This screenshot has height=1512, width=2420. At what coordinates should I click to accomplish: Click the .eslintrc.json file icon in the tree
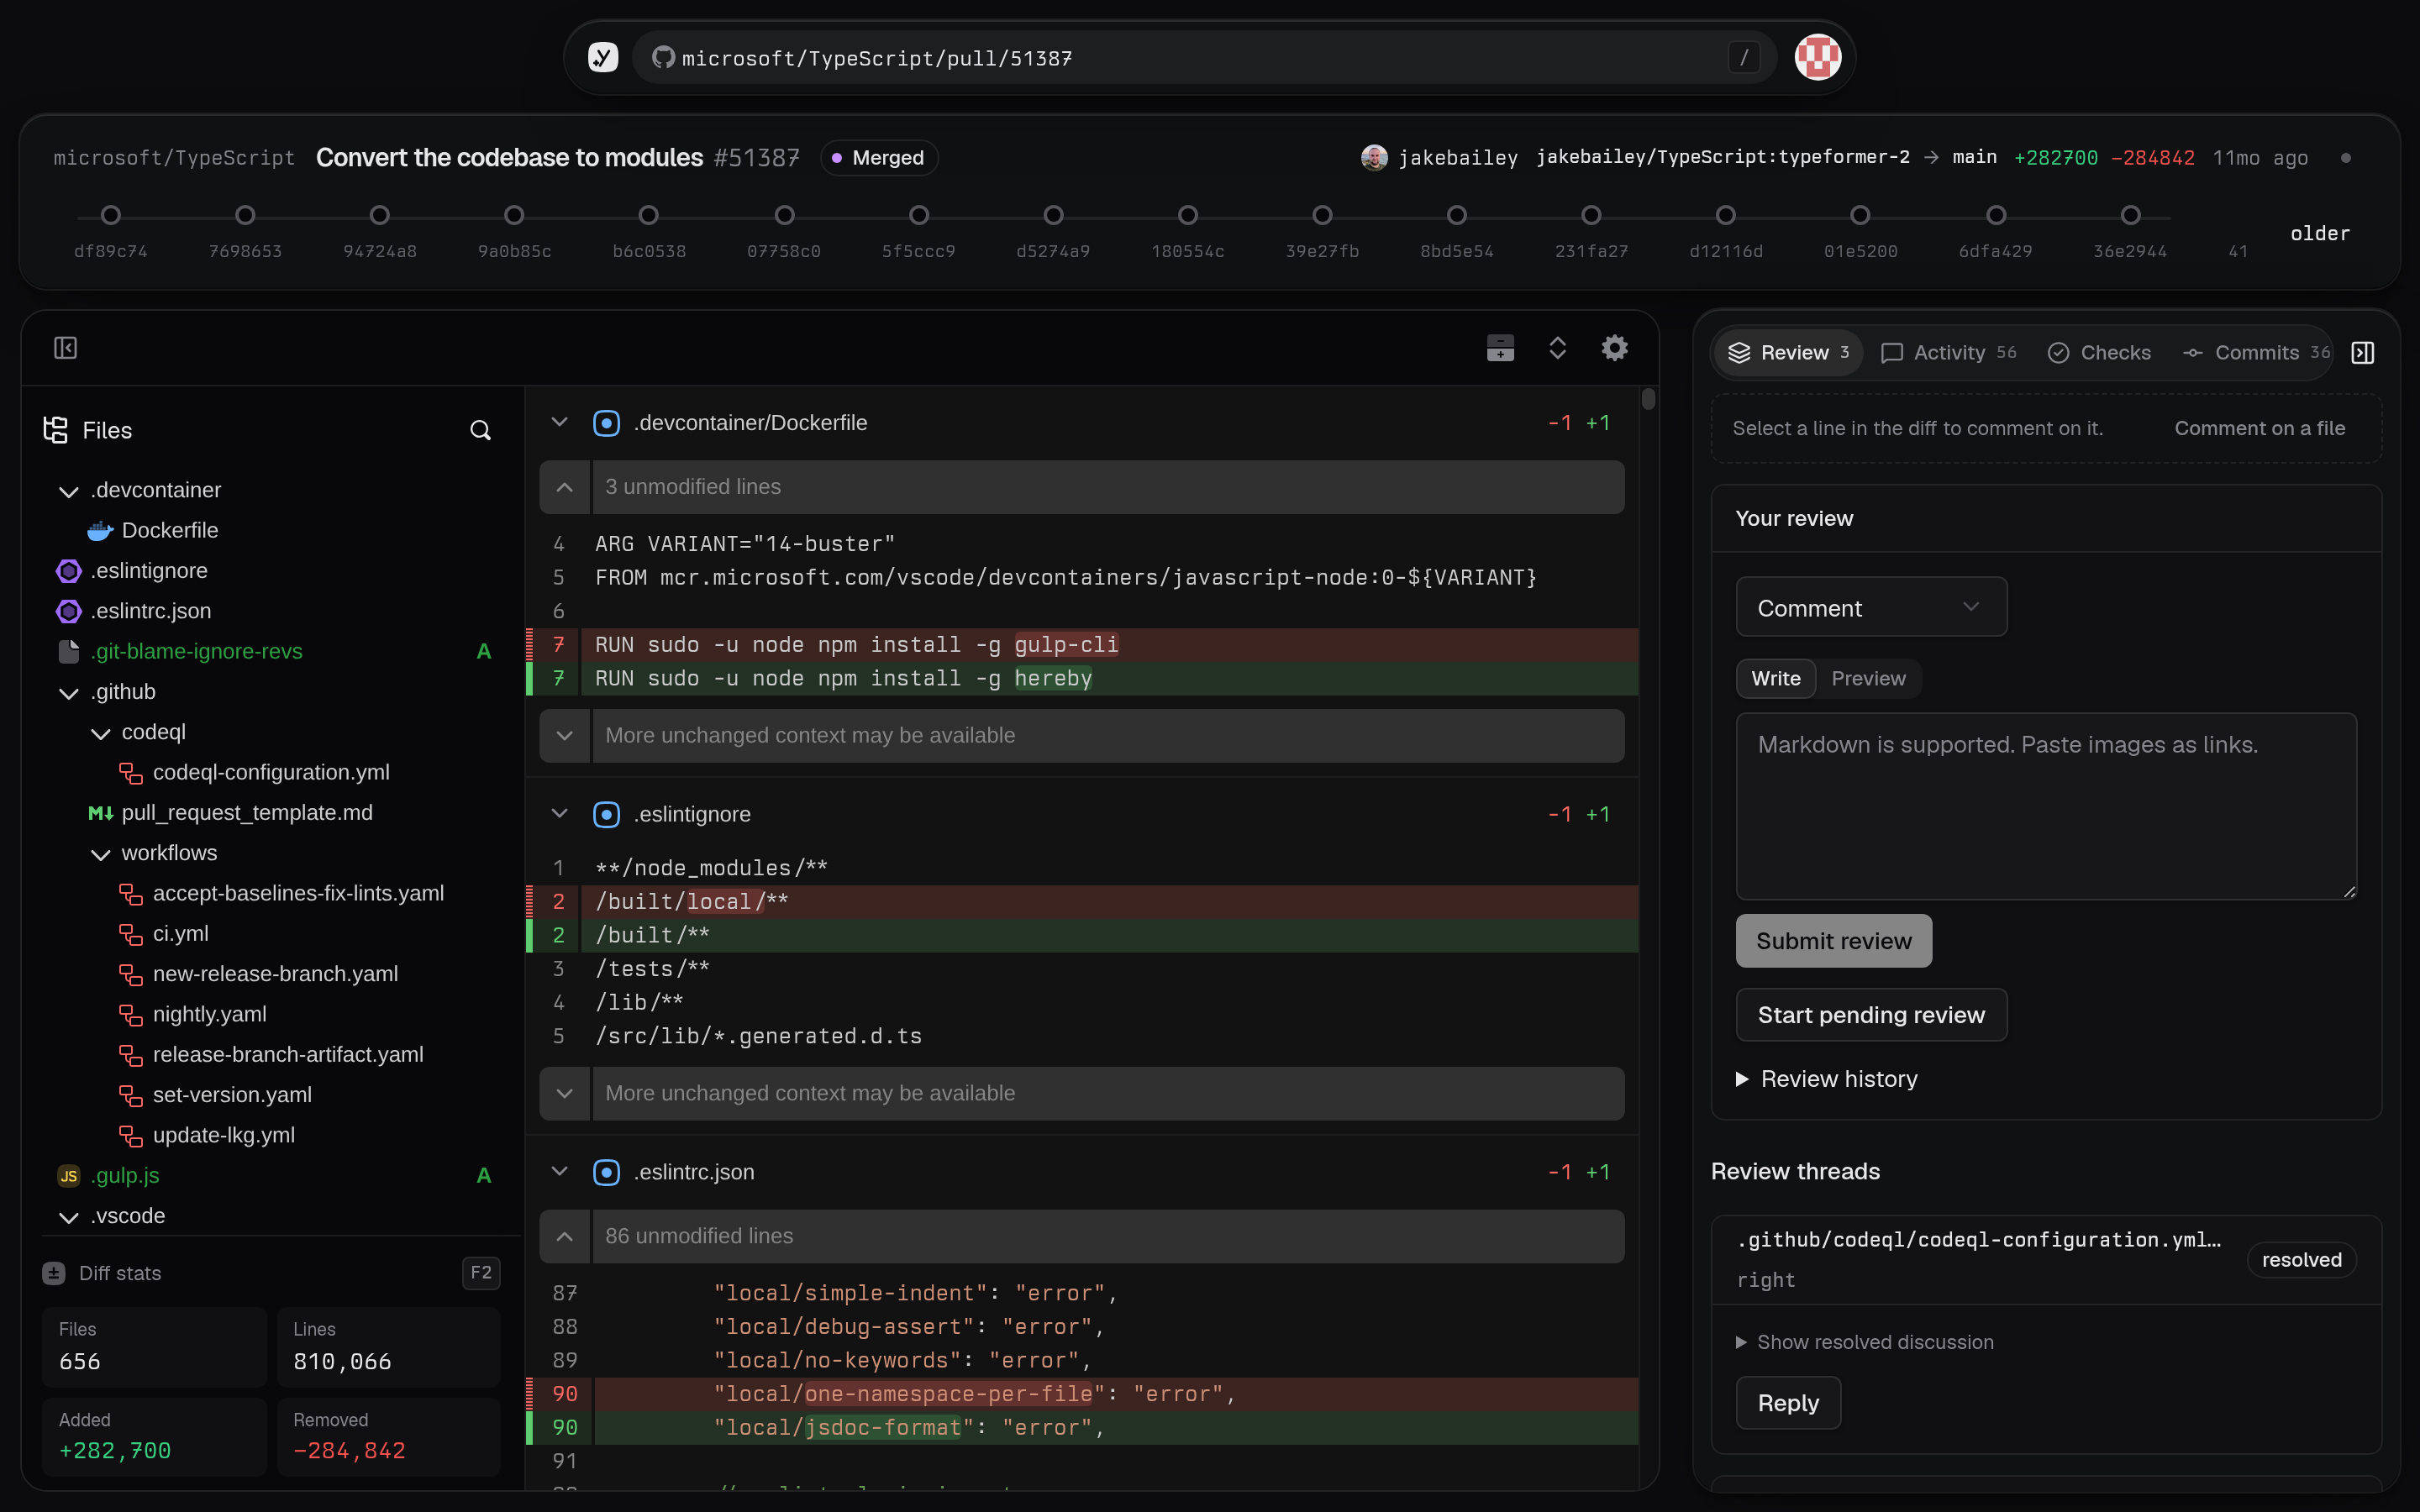[x=69, y=611]
